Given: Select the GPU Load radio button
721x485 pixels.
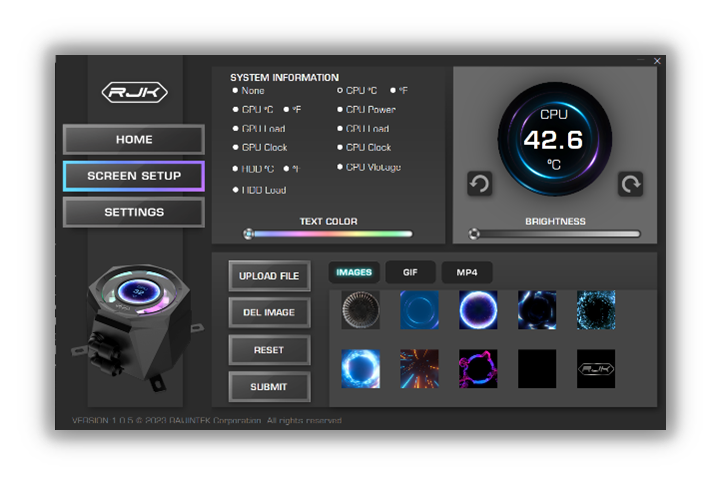Looking at the screenshot, I should click(236, 129).
